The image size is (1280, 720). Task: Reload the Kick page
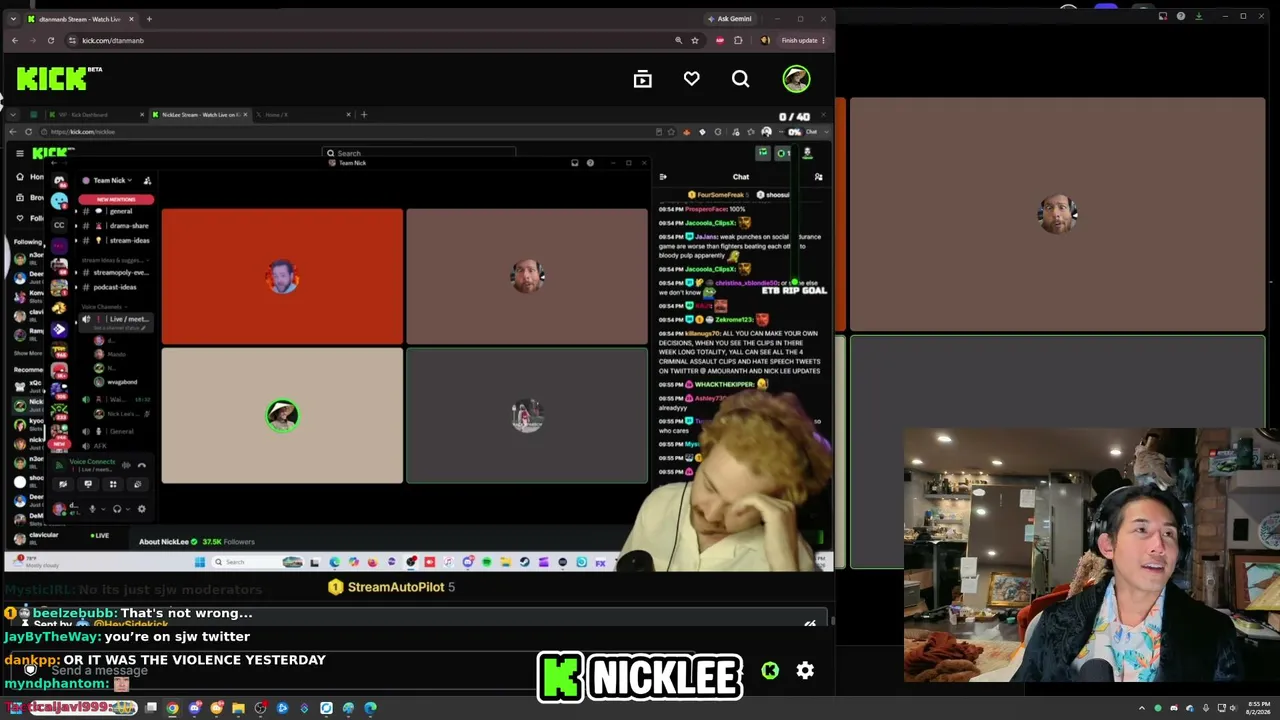pyautogui.click(x=50, y=40)
